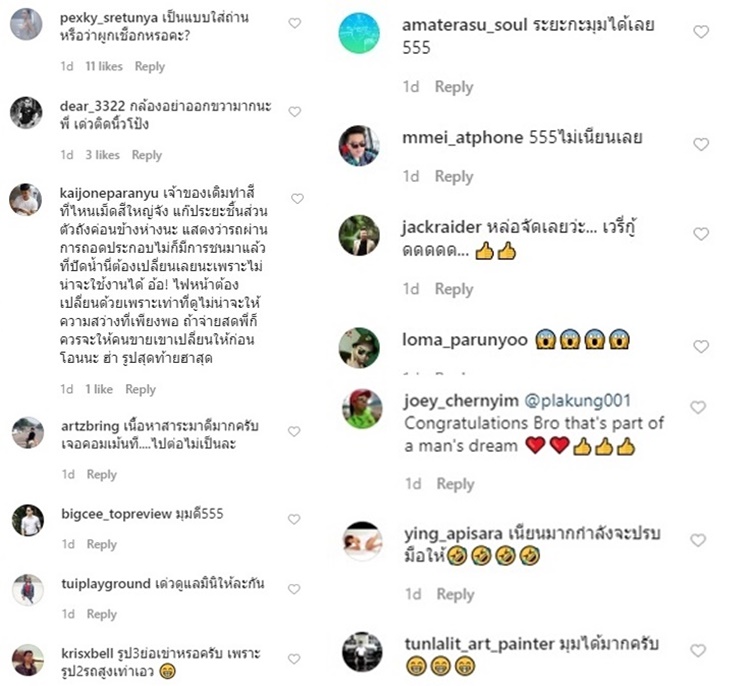Reply to jackraider's comment
The image size is (736, 686).
coord(454,289)
